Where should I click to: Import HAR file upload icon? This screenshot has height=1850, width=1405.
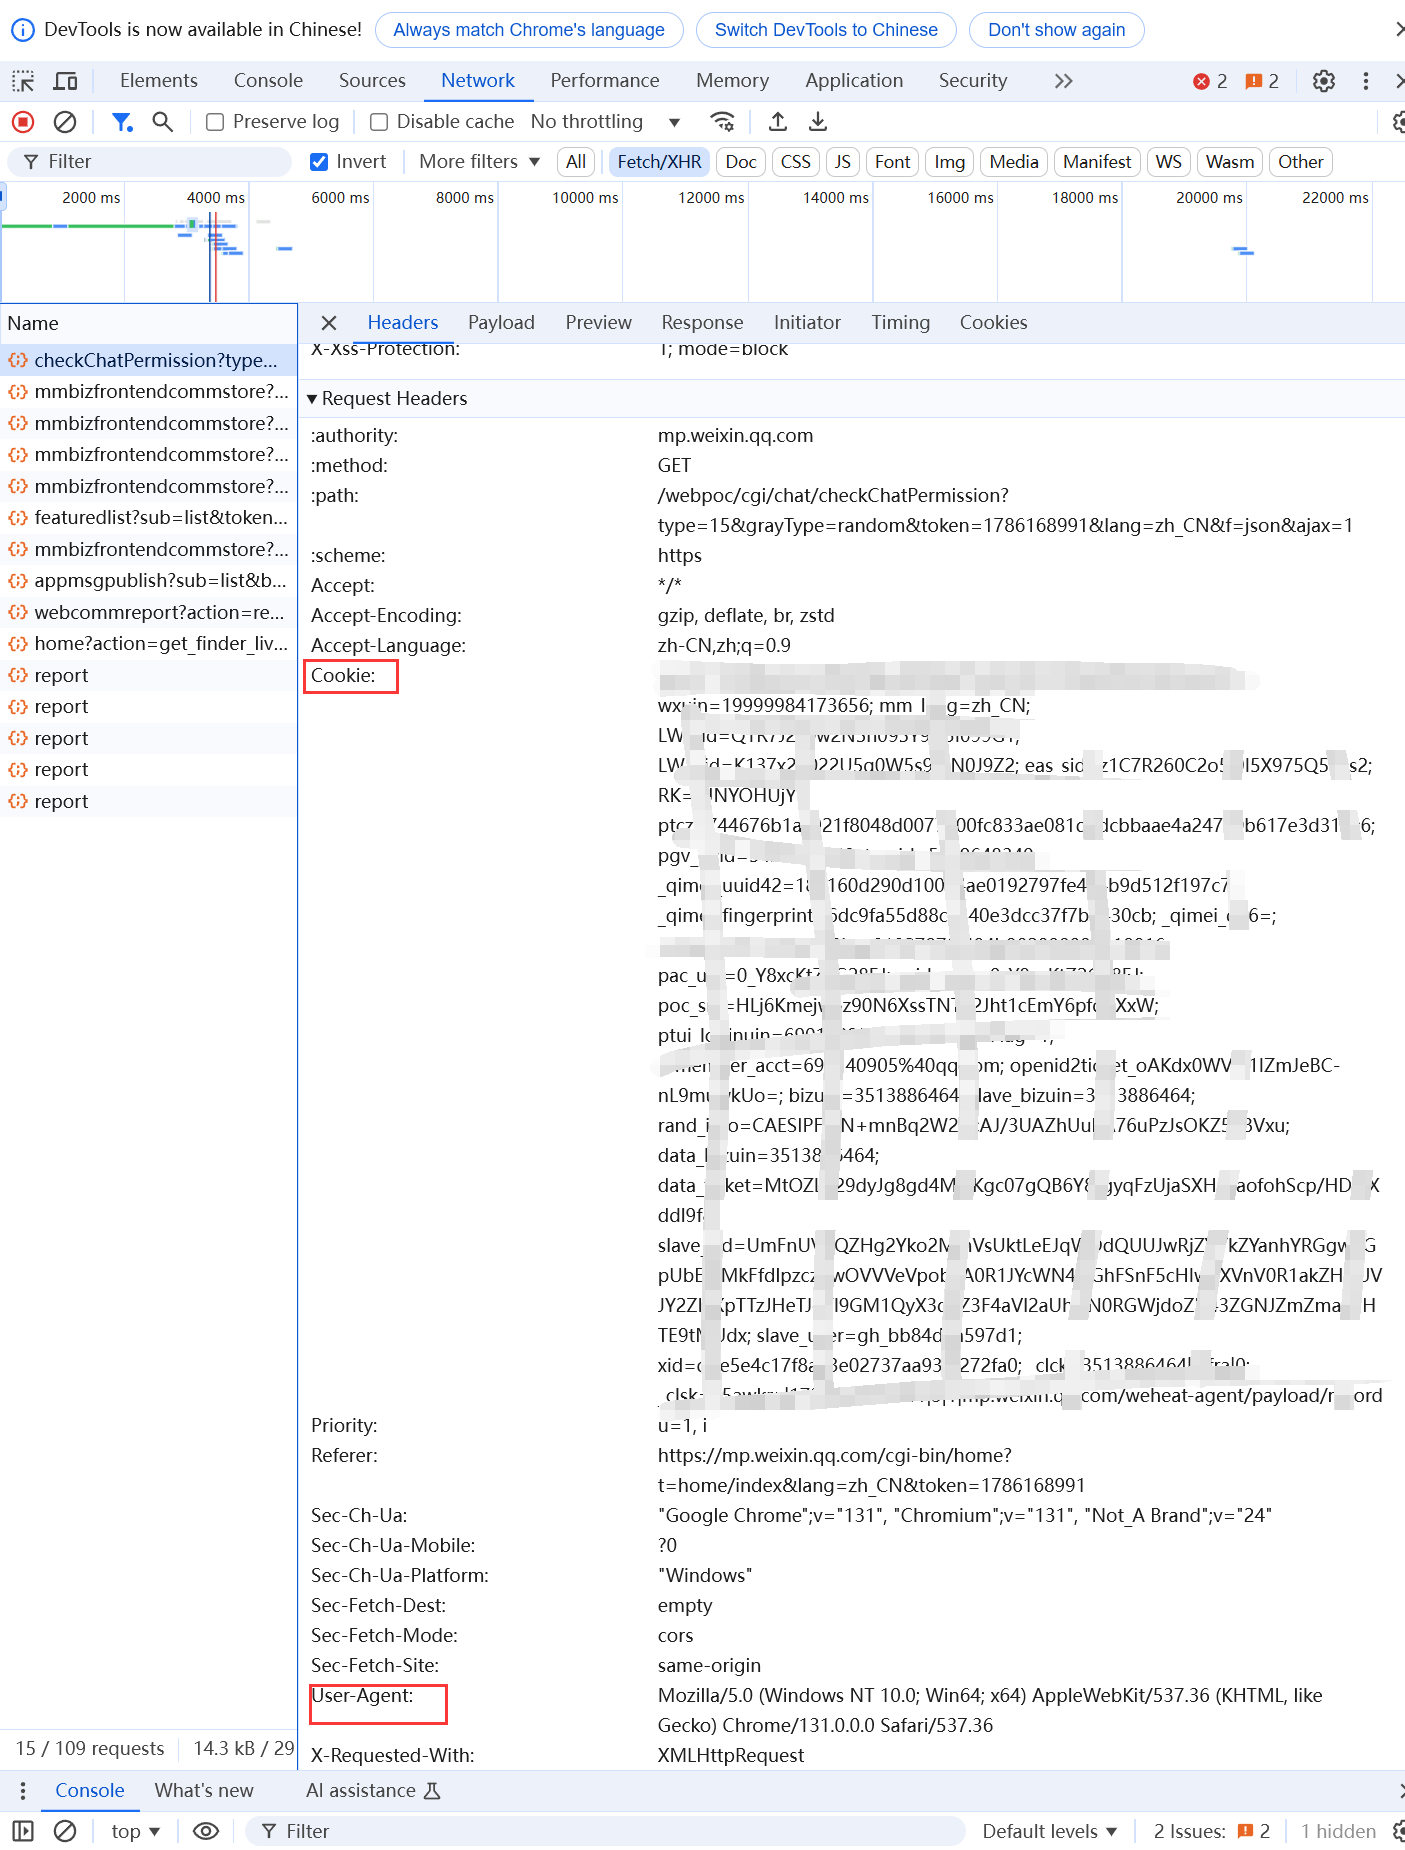click(x=778, y=122)
